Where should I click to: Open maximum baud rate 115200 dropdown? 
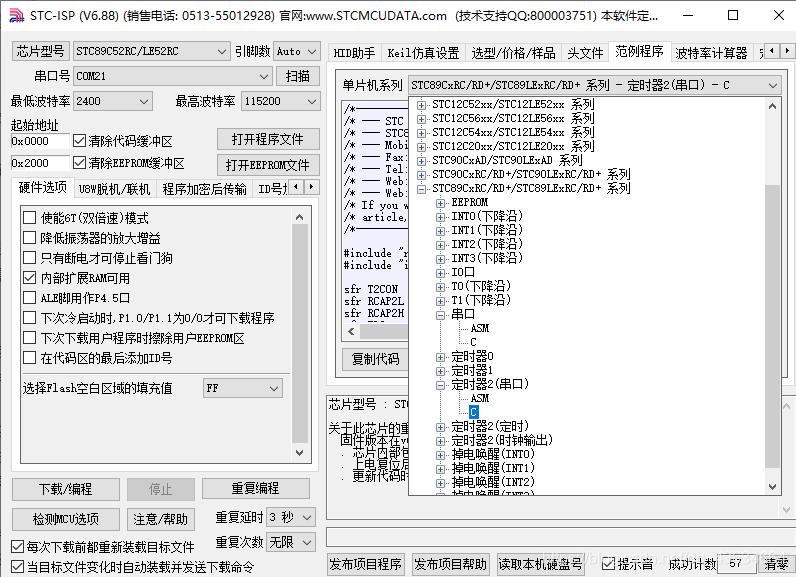tap(281, 101)
